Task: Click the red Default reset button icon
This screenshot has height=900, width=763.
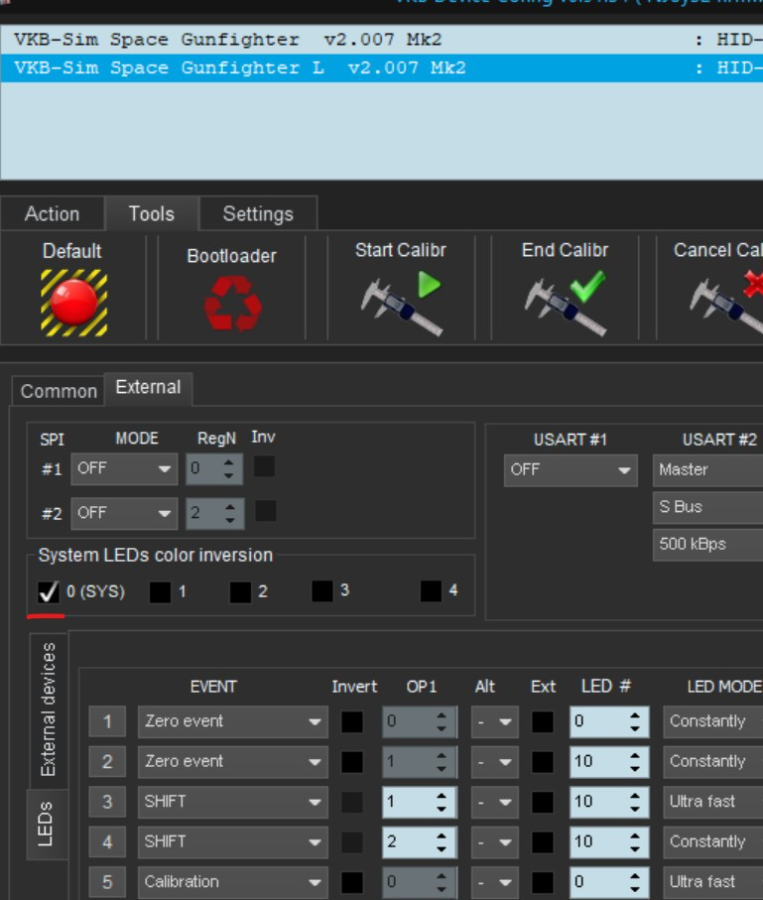Action: click(x=73, y=301)
